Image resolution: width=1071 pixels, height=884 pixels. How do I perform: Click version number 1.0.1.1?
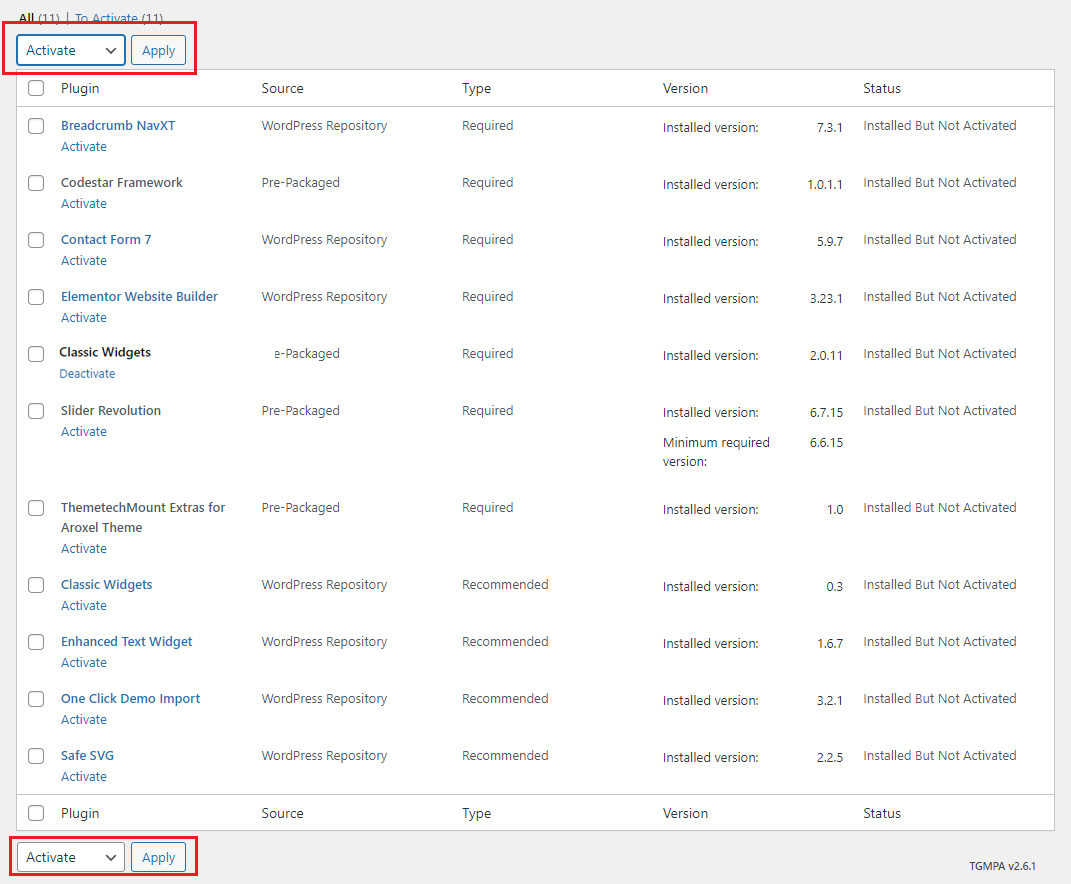[x=825, y=184]
